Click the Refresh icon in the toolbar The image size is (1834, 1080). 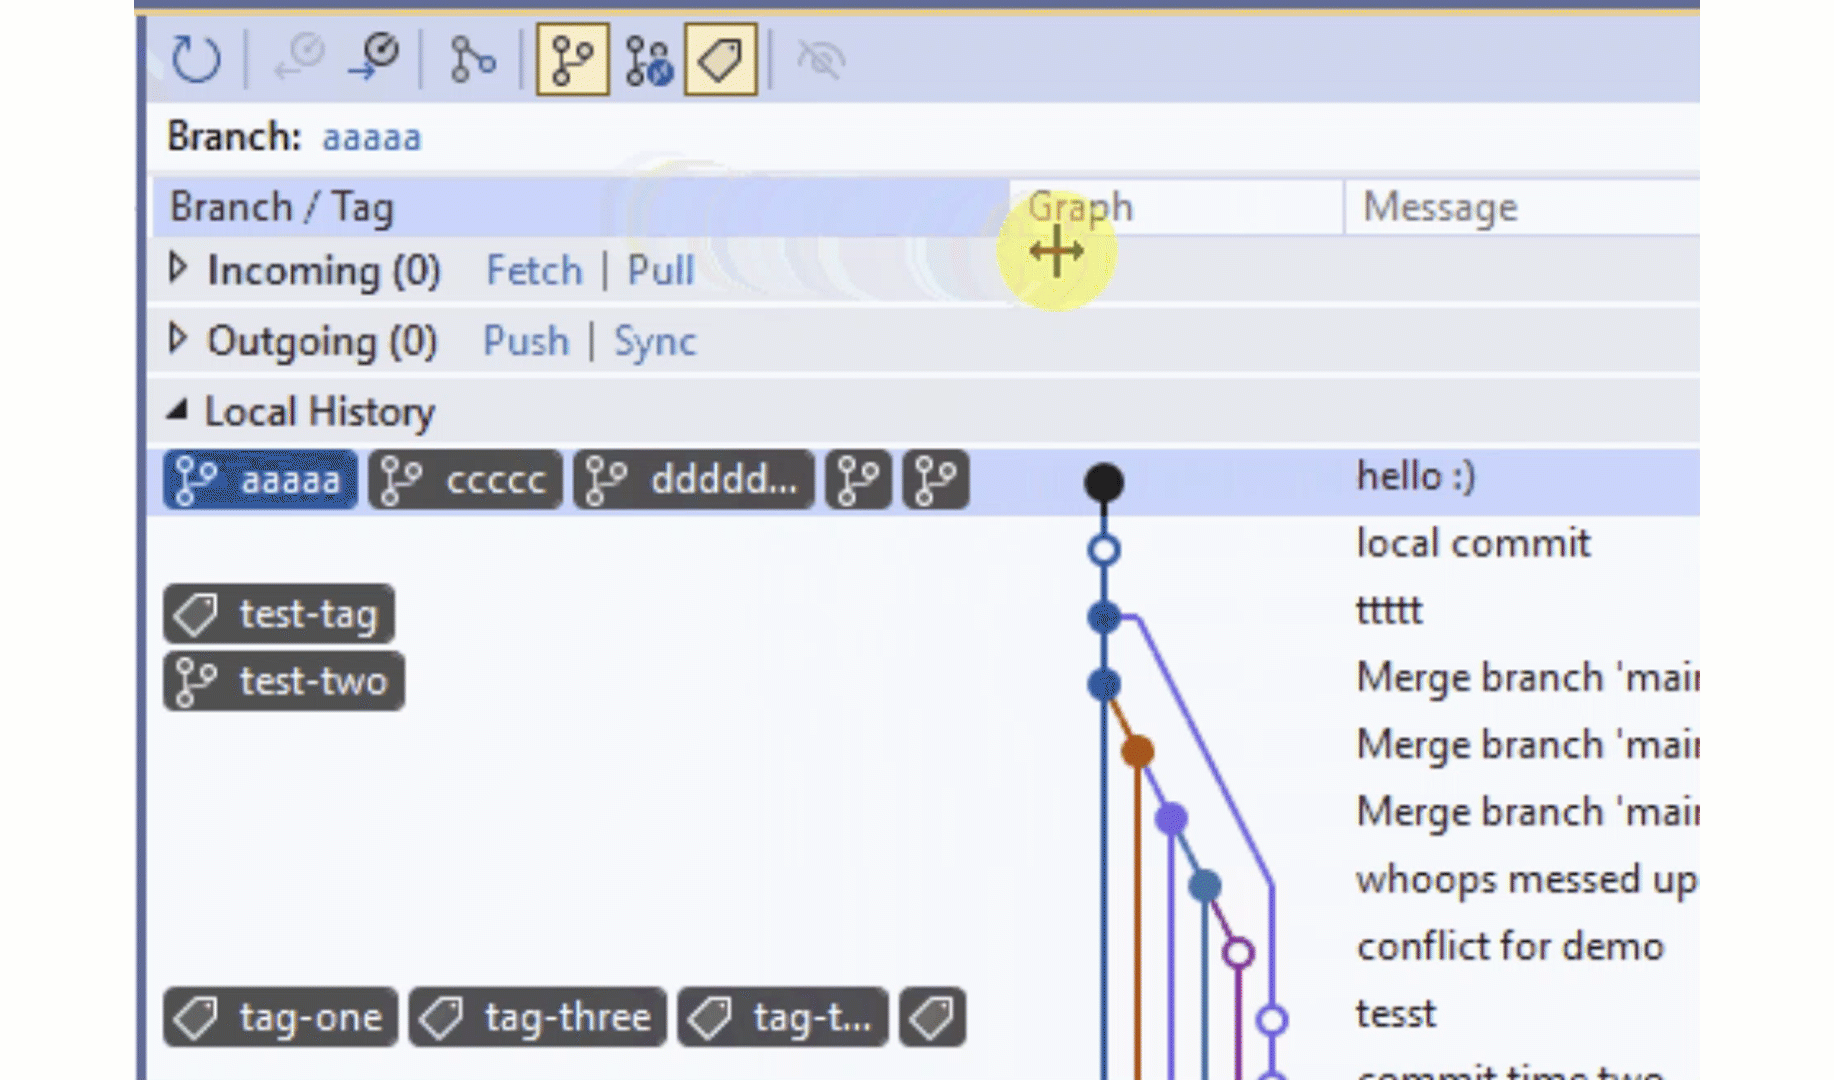[195, 59]
